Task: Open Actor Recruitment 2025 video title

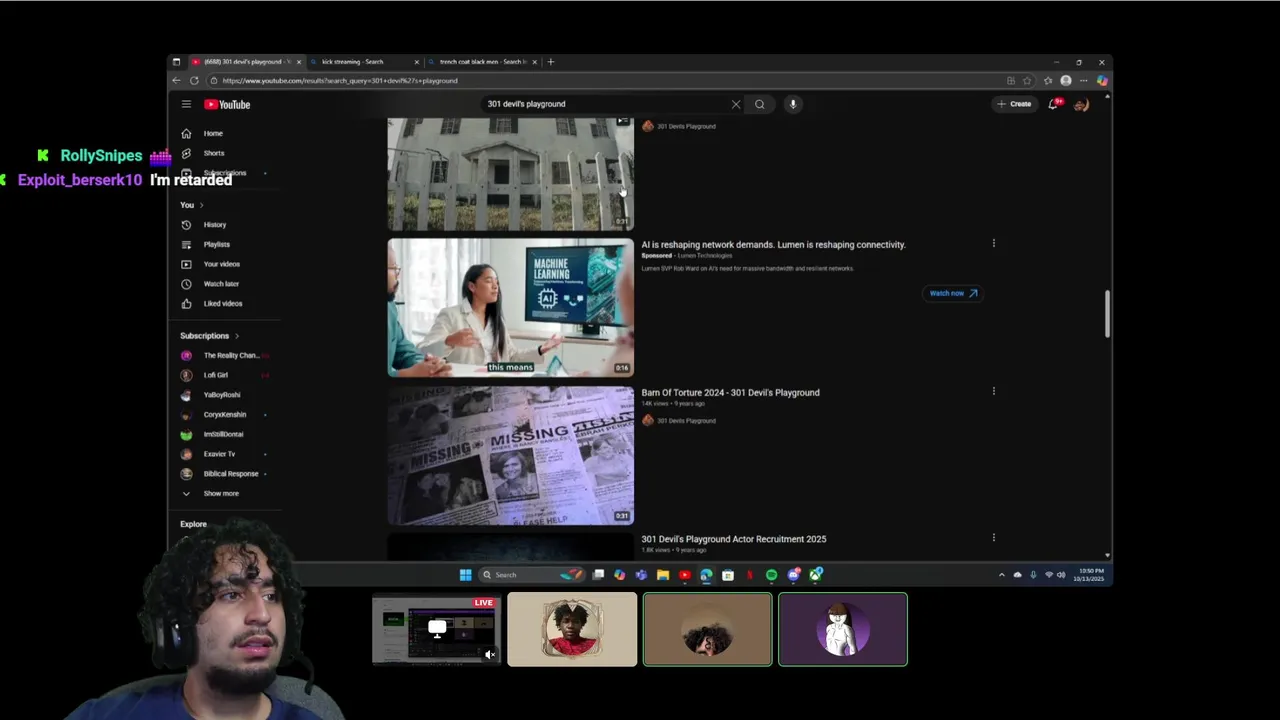Action: [x=733, y=539]
